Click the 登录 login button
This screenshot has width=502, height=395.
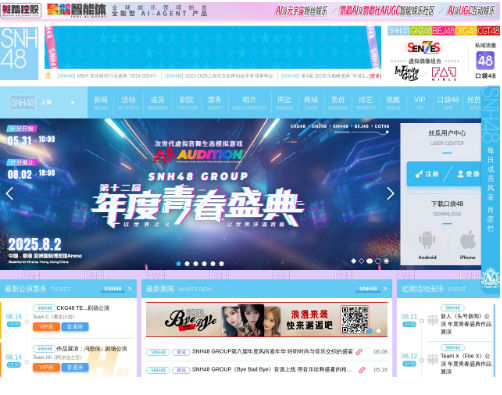click(x=467, y=174)
